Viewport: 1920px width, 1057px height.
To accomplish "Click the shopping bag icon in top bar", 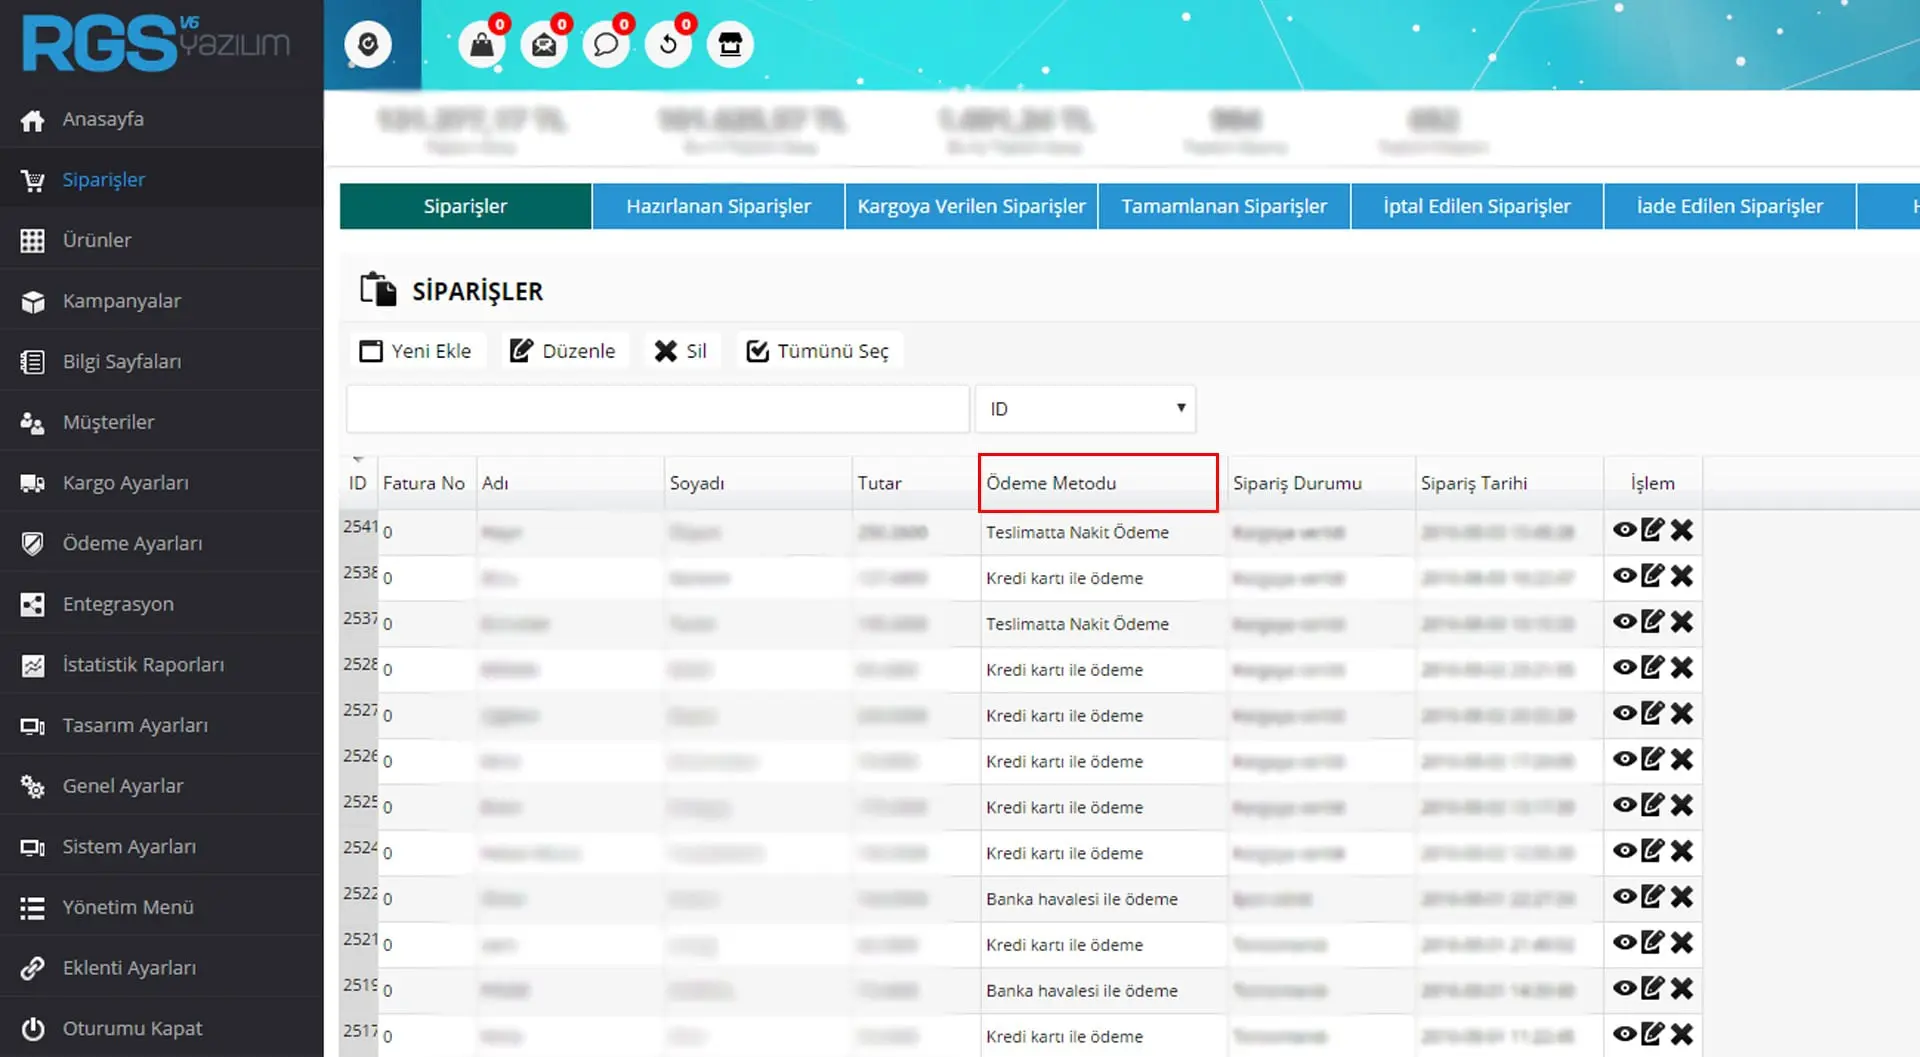I will pyautogui.click(x=482, y=45).
